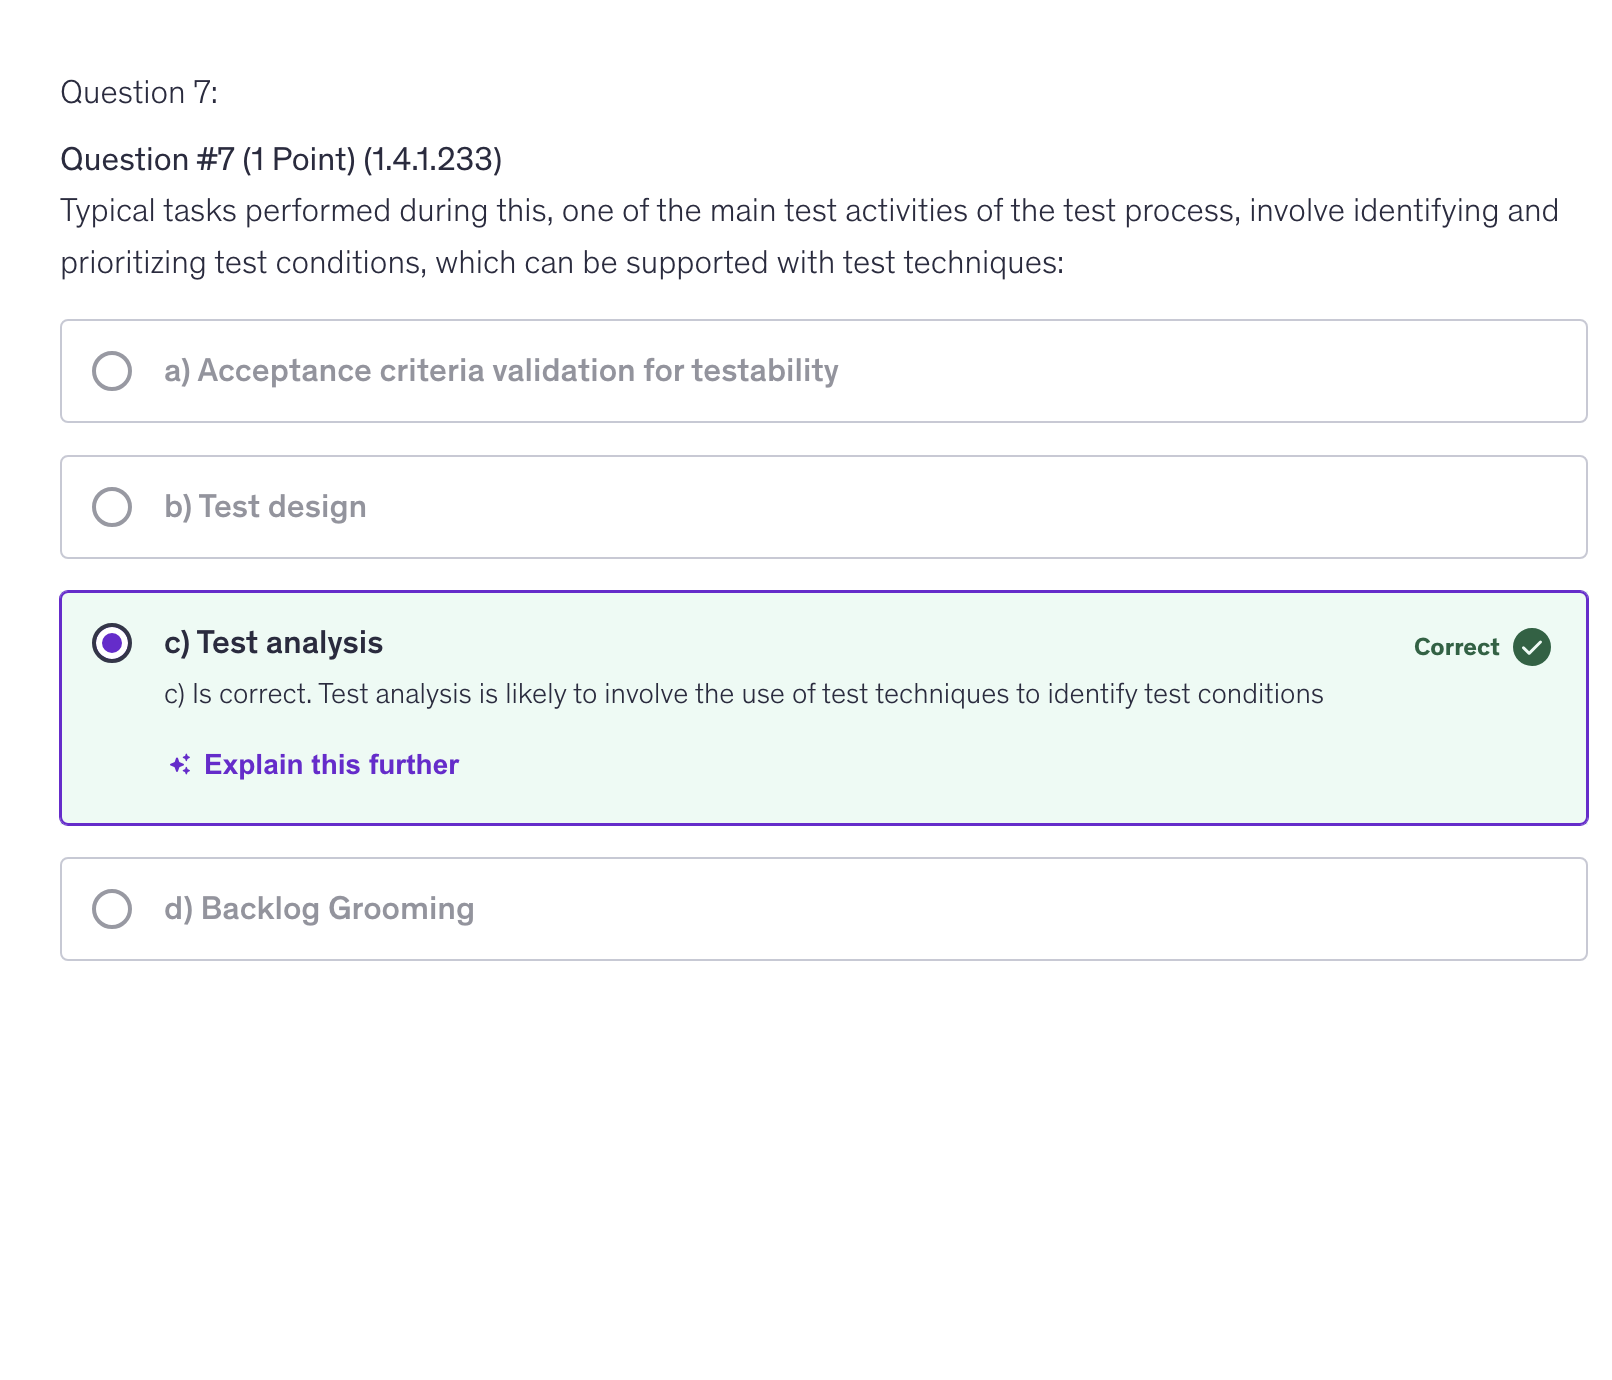Click the 'a) Acceptance criteria validation' answer text
This screenshot has height=1380, width=1612.
[501, 371]
